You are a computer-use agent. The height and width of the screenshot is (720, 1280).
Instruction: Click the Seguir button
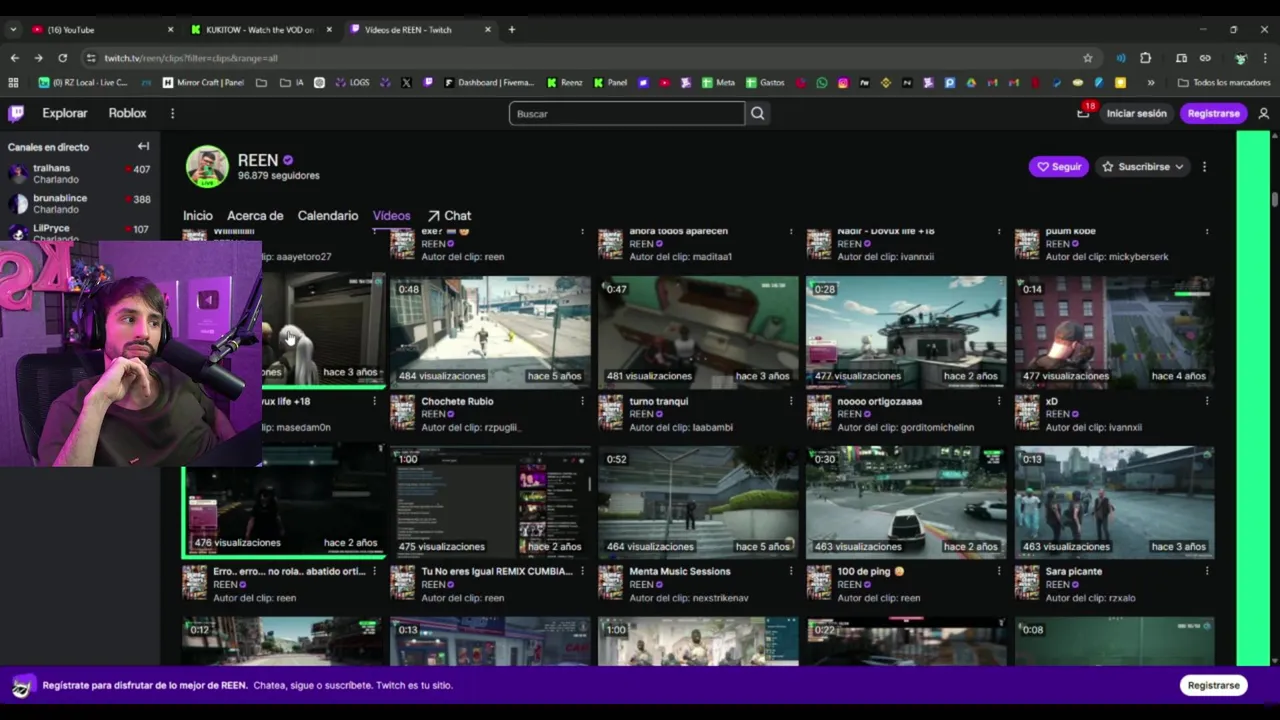tap(1059, 167)
